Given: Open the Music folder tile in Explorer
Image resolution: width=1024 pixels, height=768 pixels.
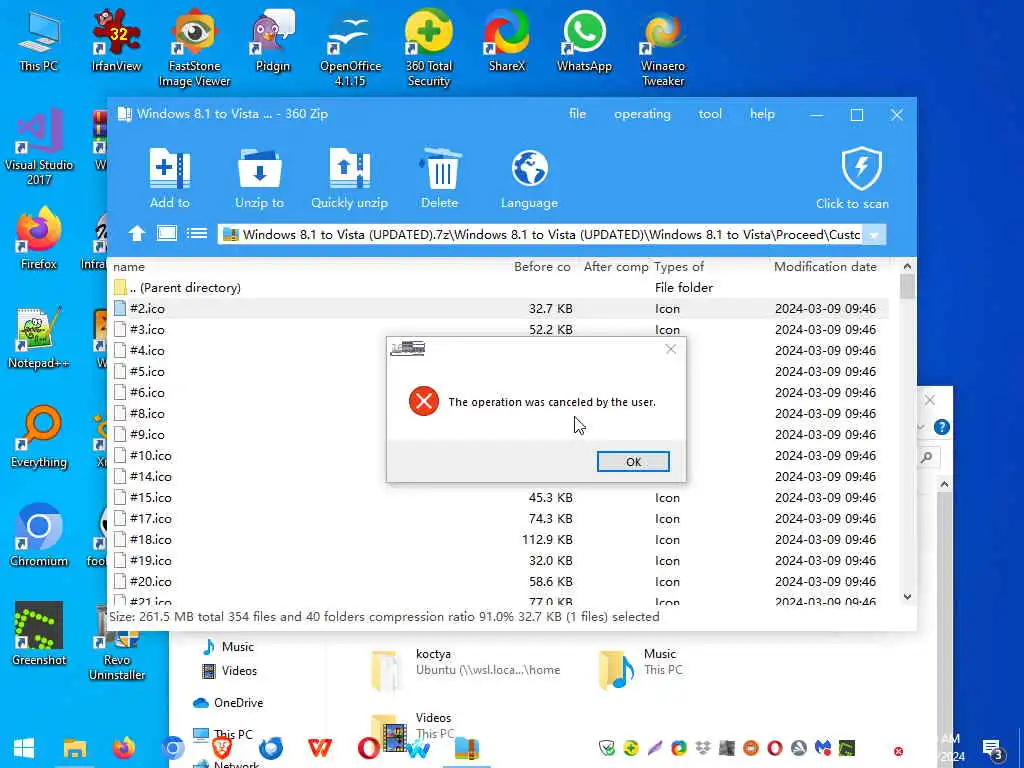Looking at the screenshot, I should [640, 669].
